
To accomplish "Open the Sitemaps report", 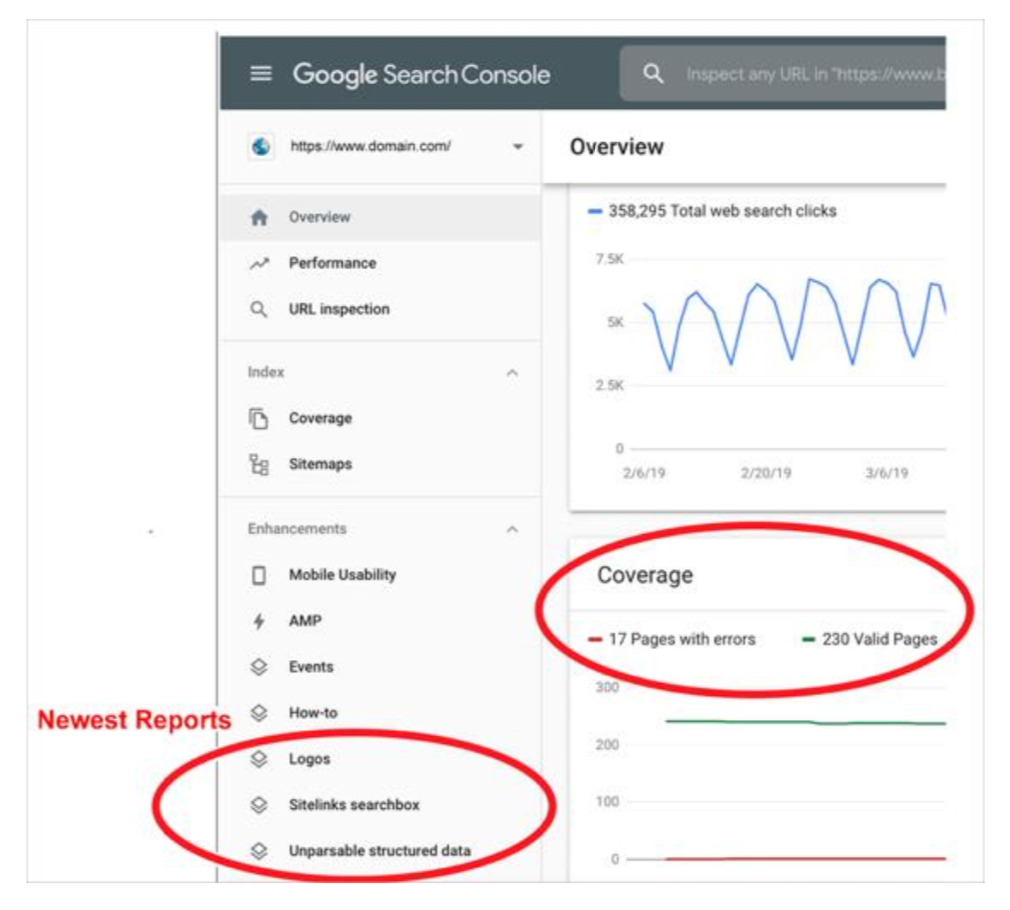I will (x=381, y=464).
